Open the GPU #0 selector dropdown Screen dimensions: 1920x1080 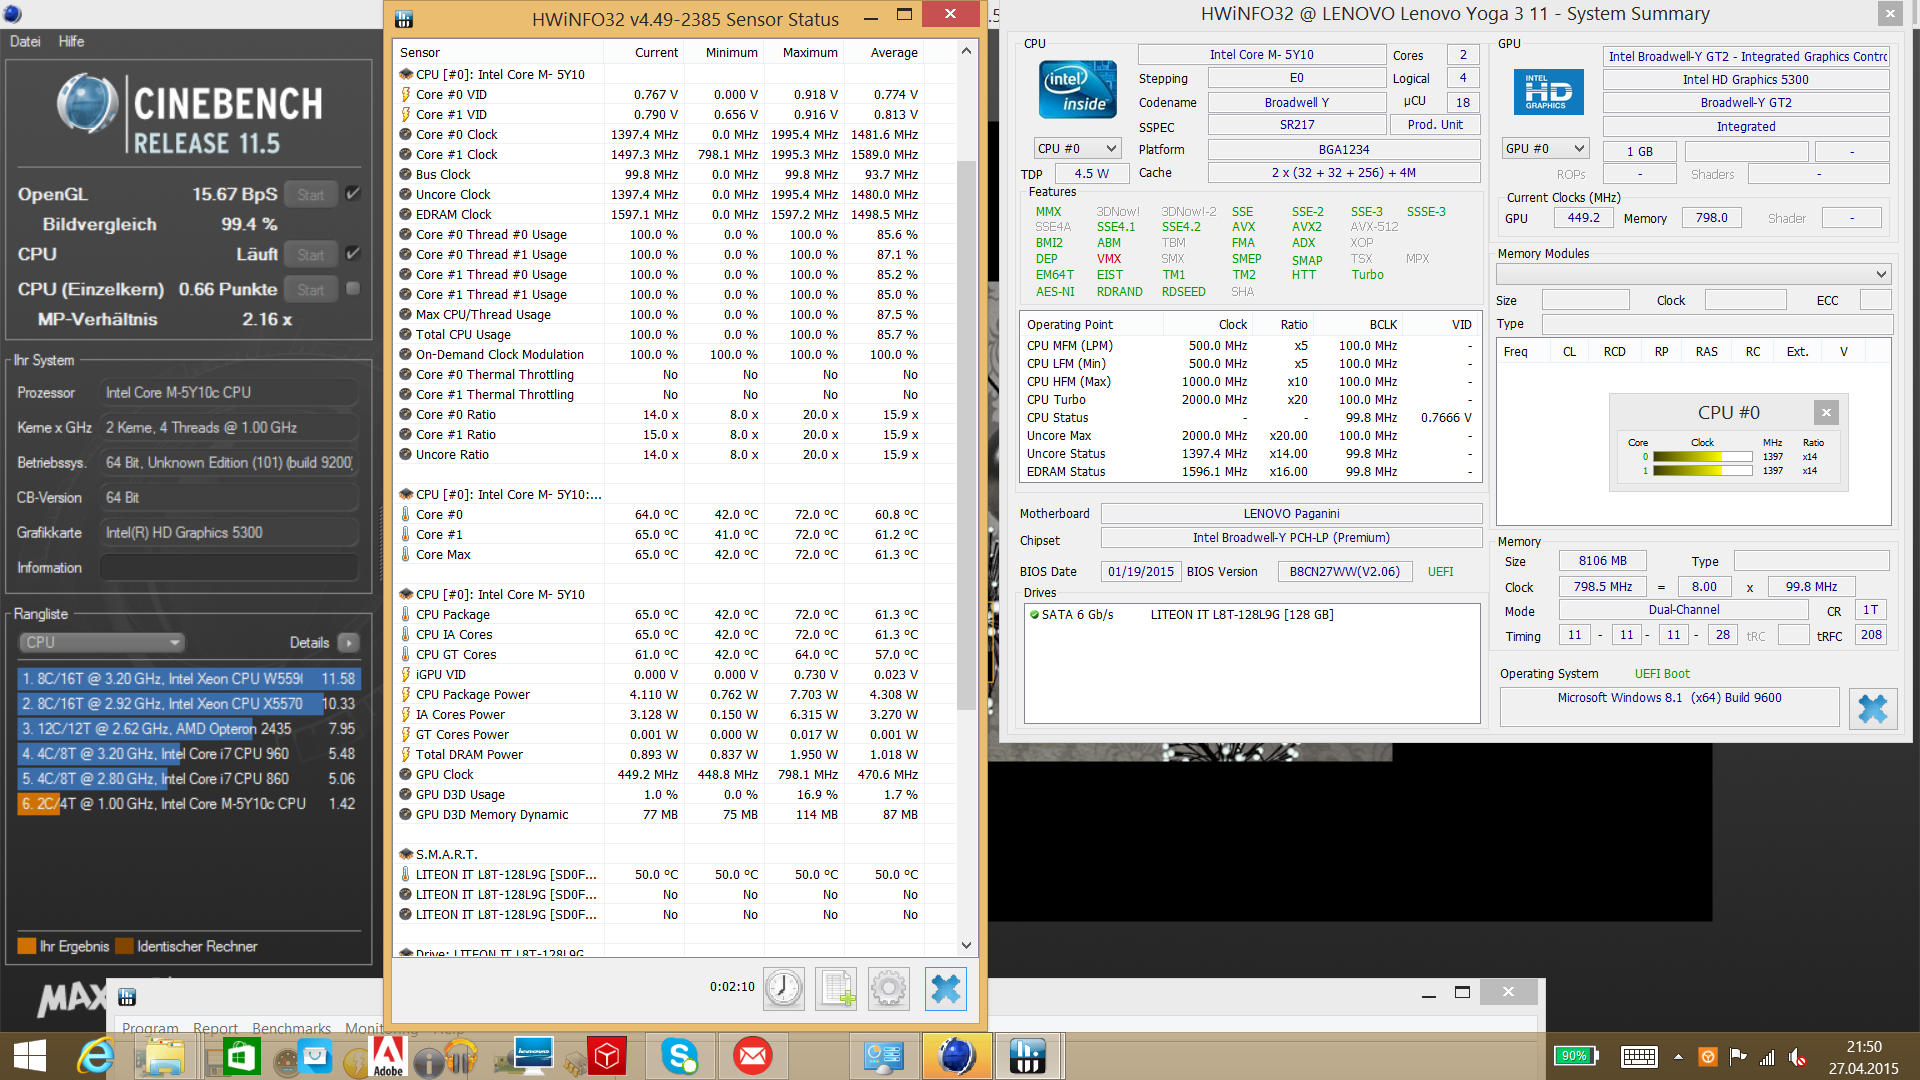click(x=1545, y=148)
